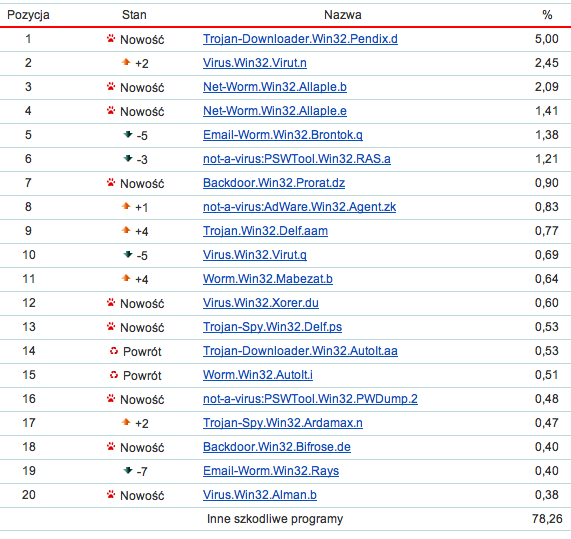The image size is (571, 539).
Task: Click the up arrow icon in Trojan.Win32.Delf.aam row
Action: tap(126, 230)
